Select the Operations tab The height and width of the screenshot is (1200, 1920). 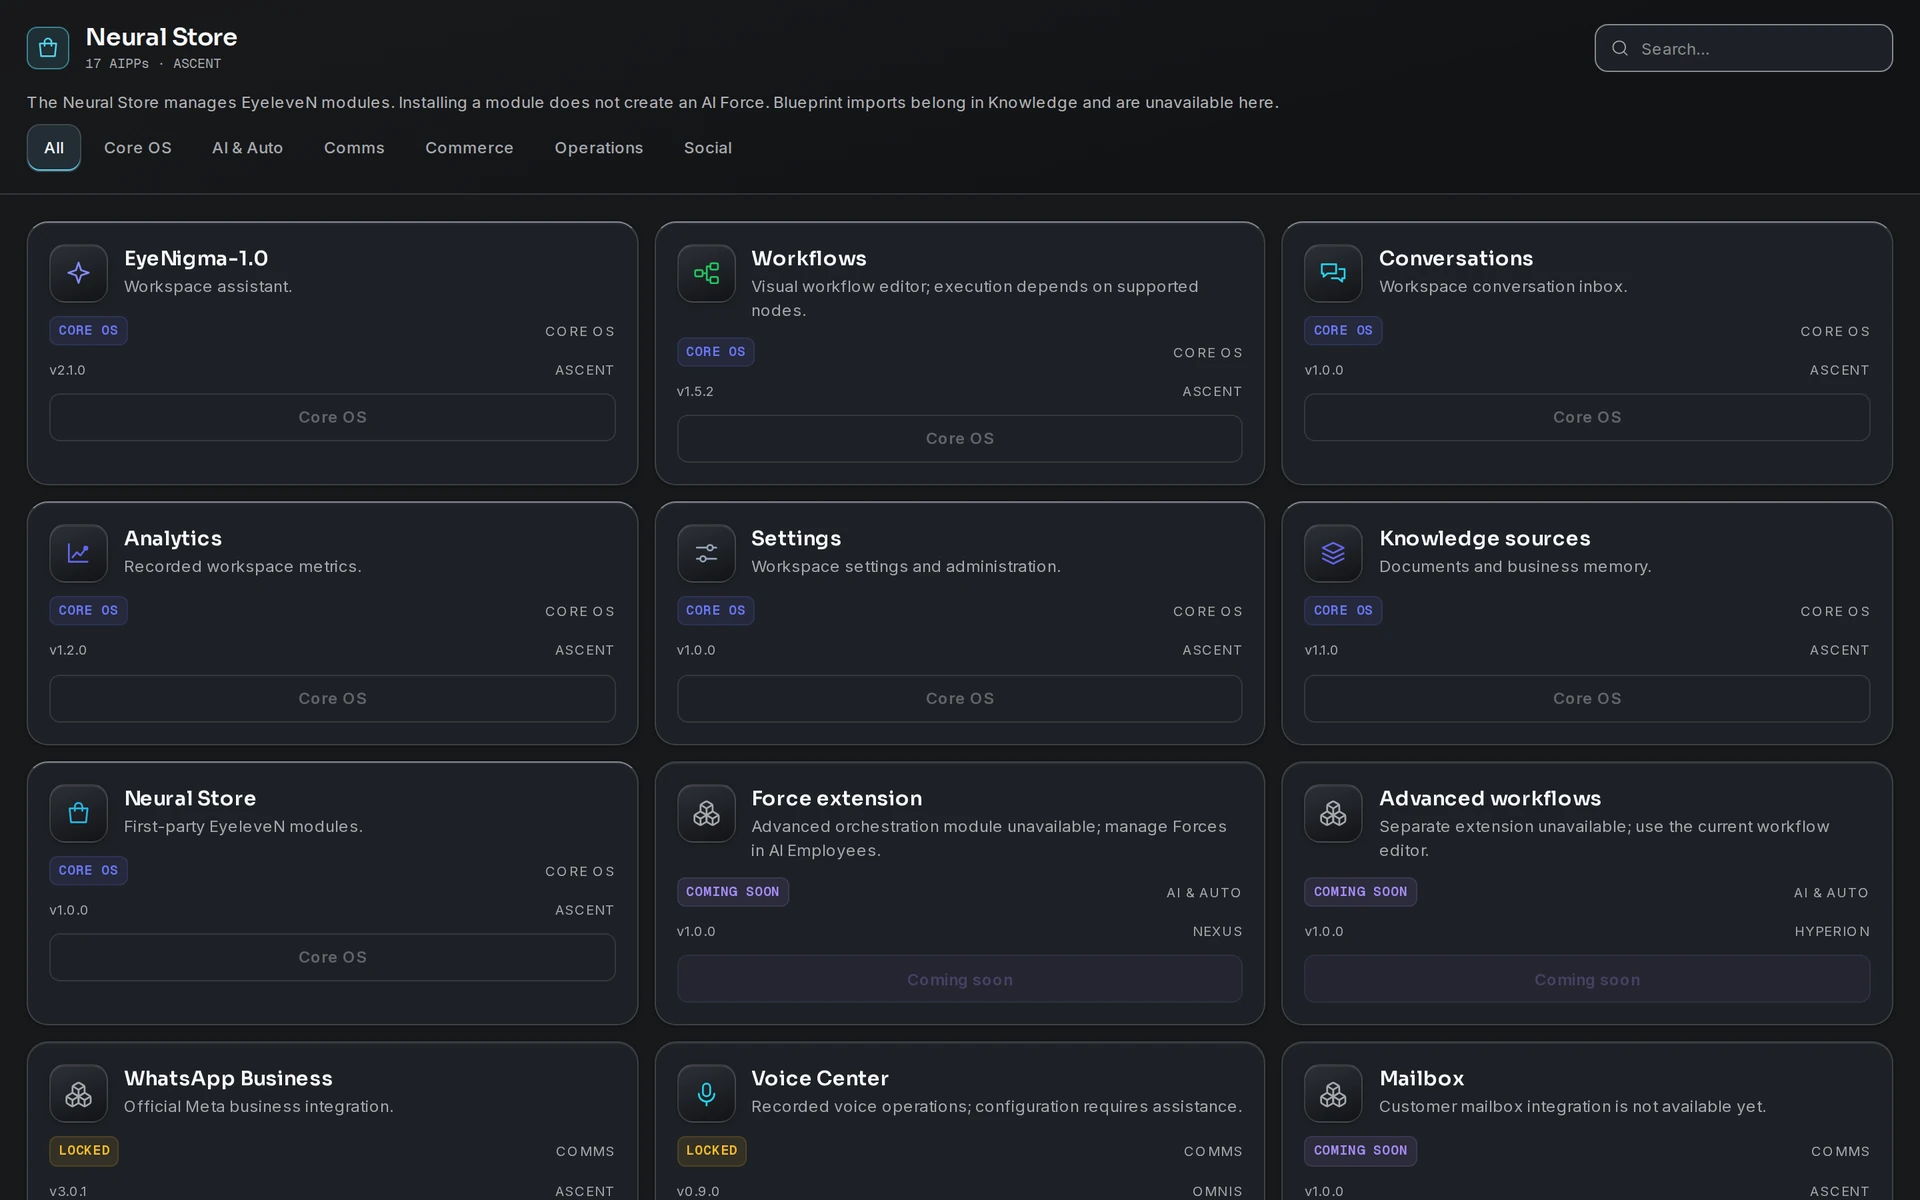click(x=599, y=148)
